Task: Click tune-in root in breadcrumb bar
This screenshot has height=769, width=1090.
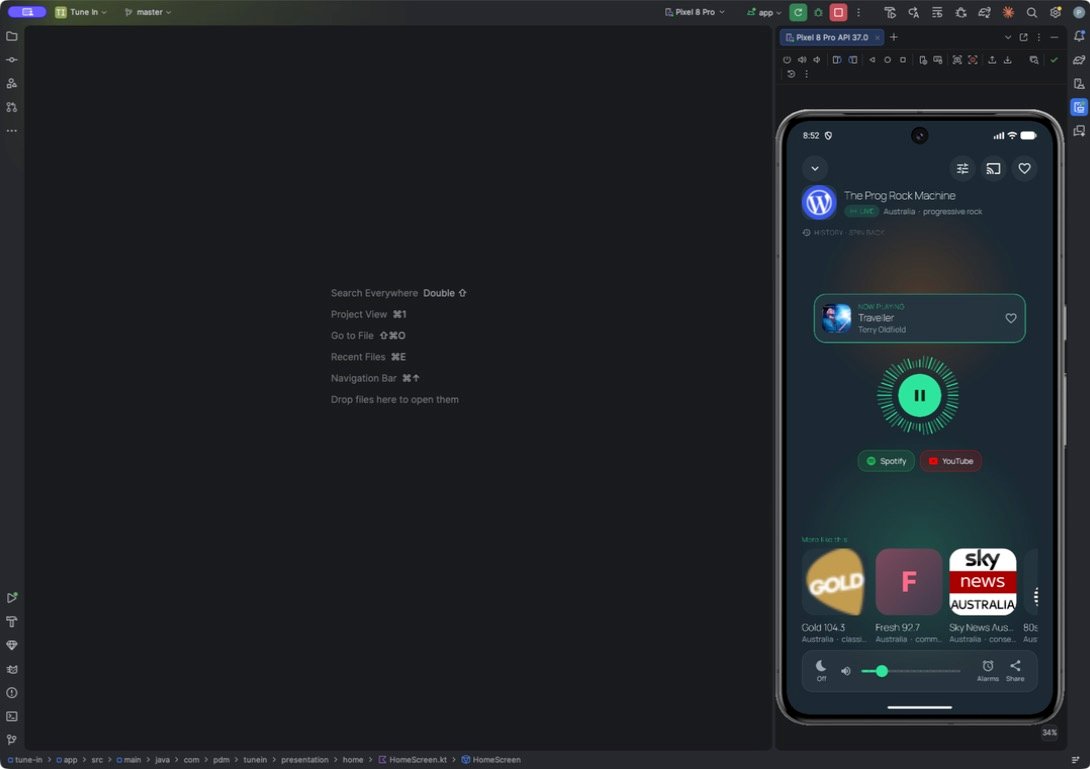Action: pyautogui.click(x=24, y=759)
